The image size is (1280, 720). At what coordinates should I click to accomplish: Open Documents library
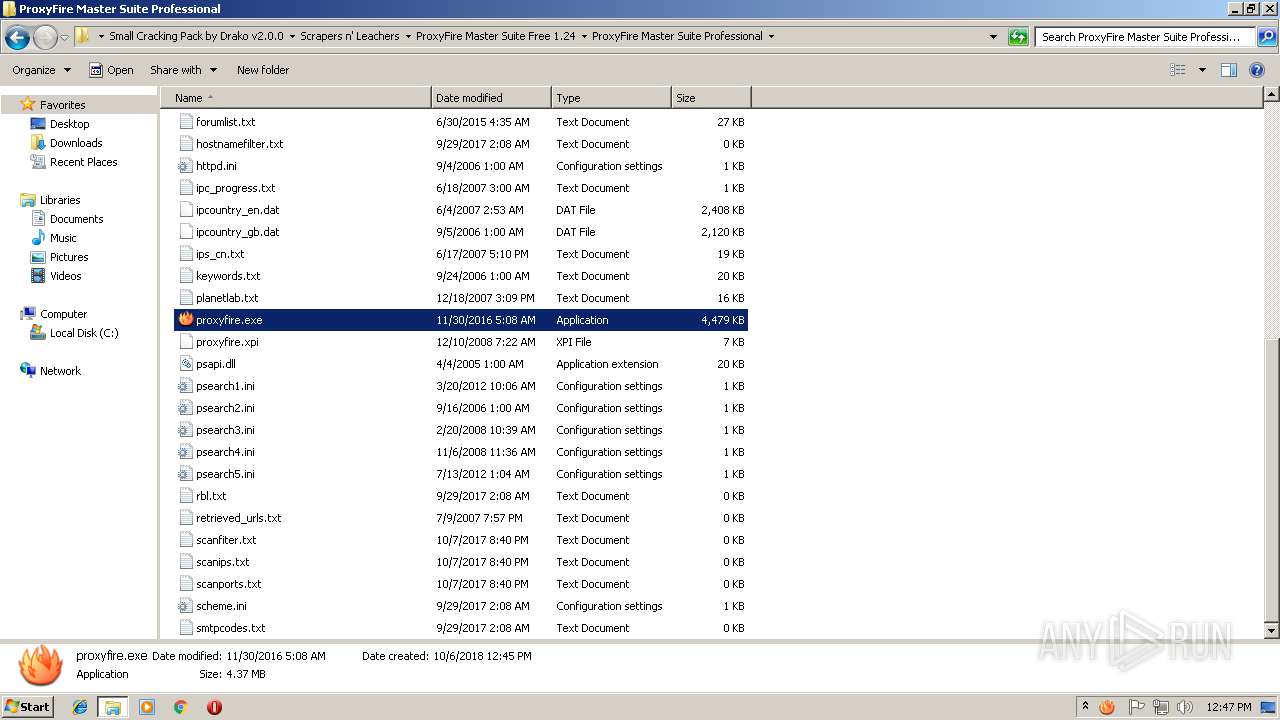pyautogui.click(x=76, y=219)
